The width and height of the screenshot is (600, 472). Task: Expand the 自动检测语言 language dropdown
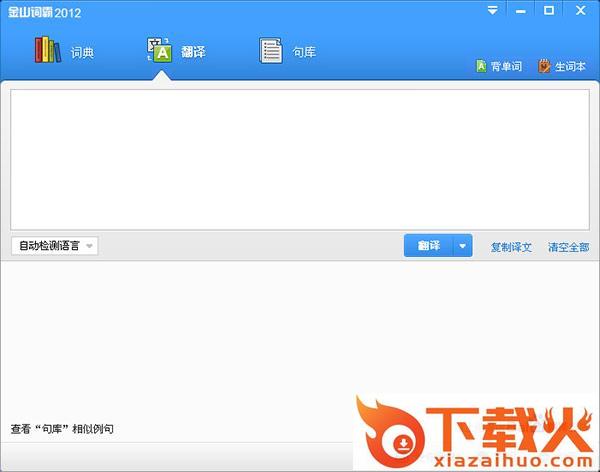click(54, 246)
